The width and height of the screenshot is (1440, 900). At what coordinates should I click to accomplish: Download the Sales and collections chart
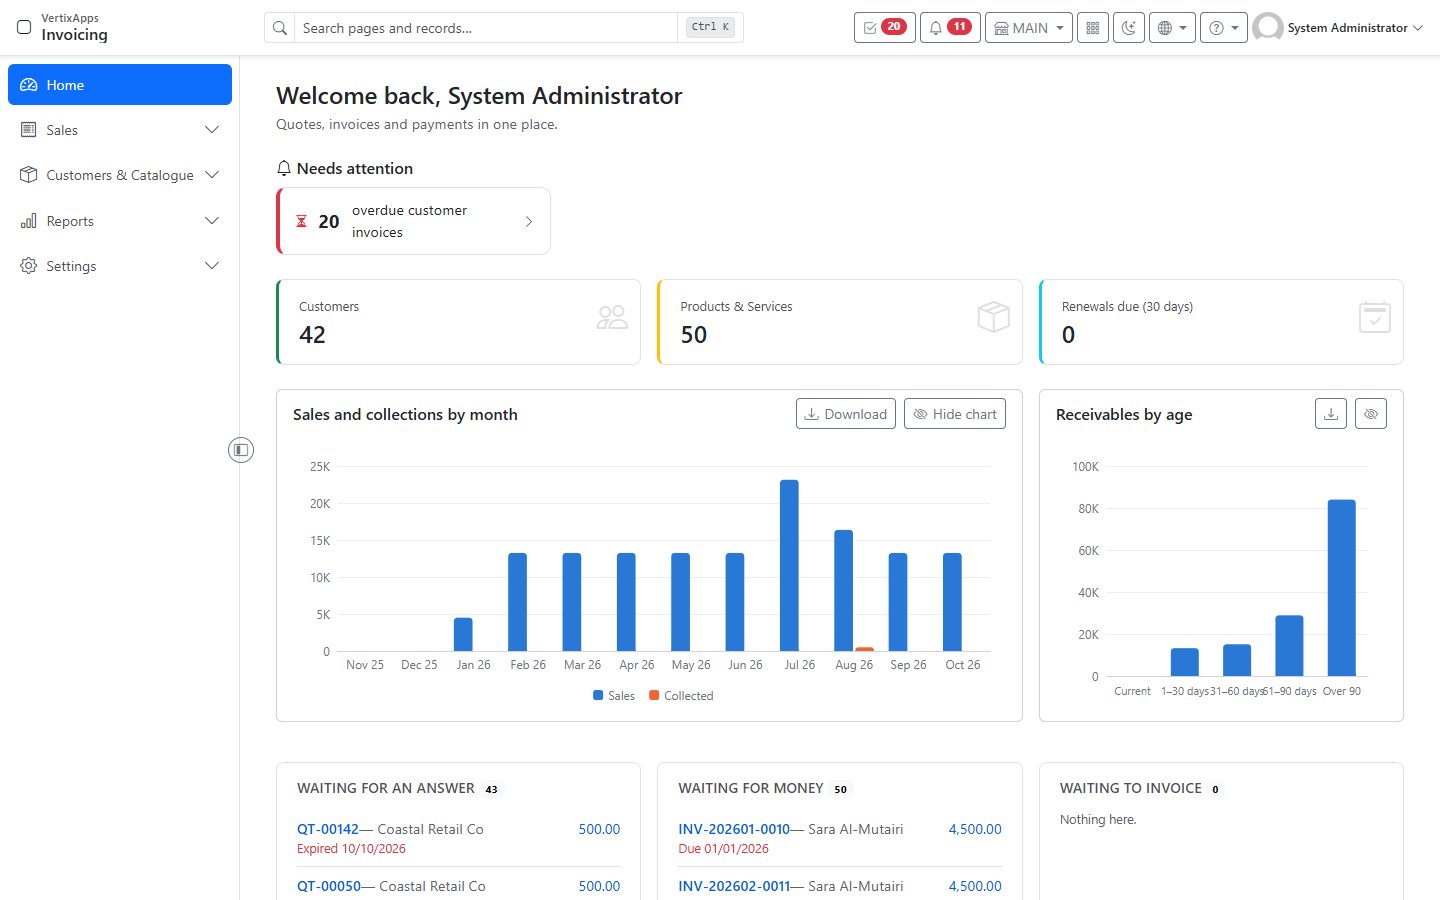click(846, 414)
